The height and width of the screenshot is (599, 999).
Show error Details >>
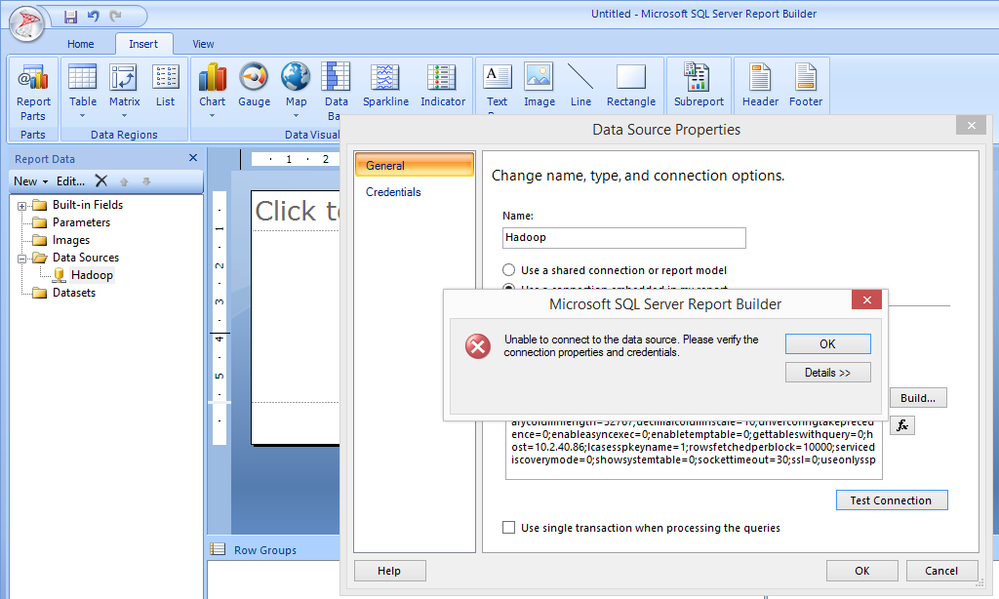coord(828,373)
